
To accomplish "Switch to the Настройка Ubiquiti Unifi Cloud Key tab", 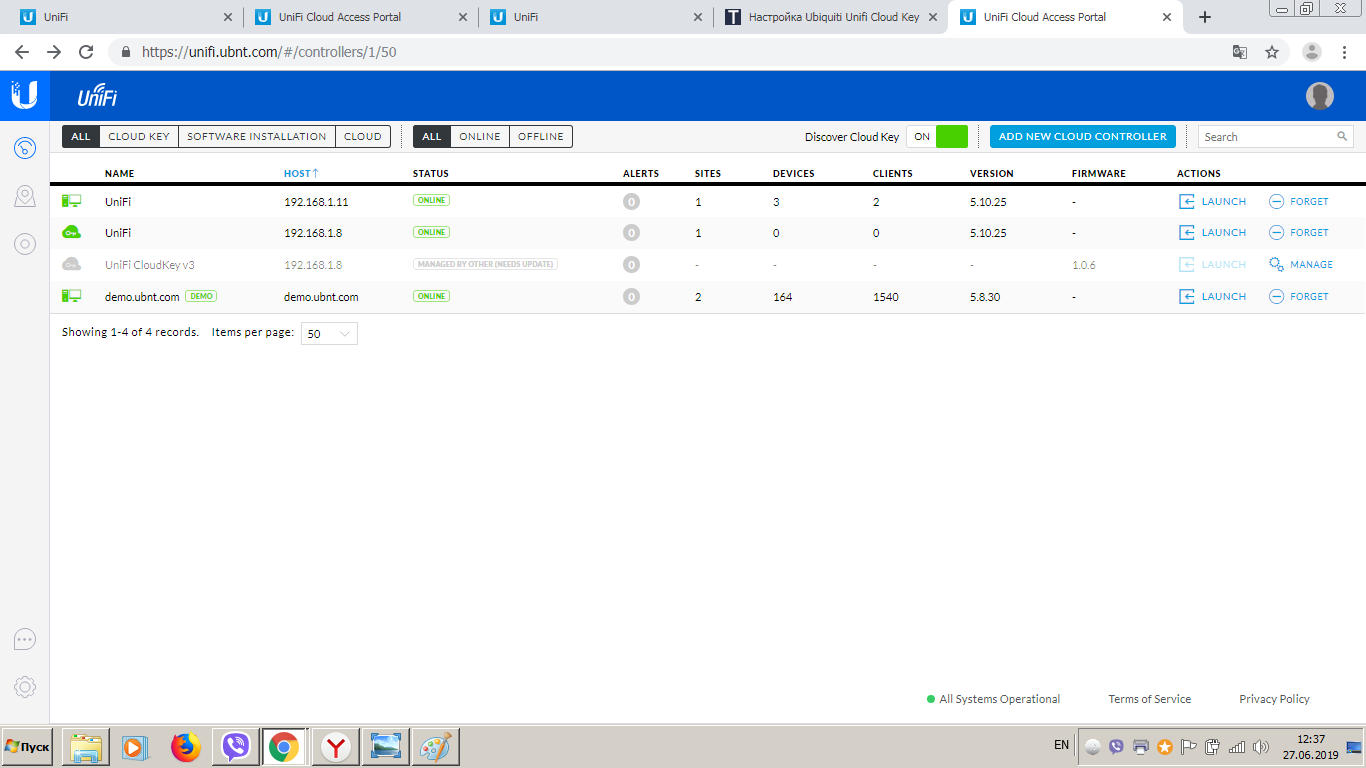I will (831, 17).
